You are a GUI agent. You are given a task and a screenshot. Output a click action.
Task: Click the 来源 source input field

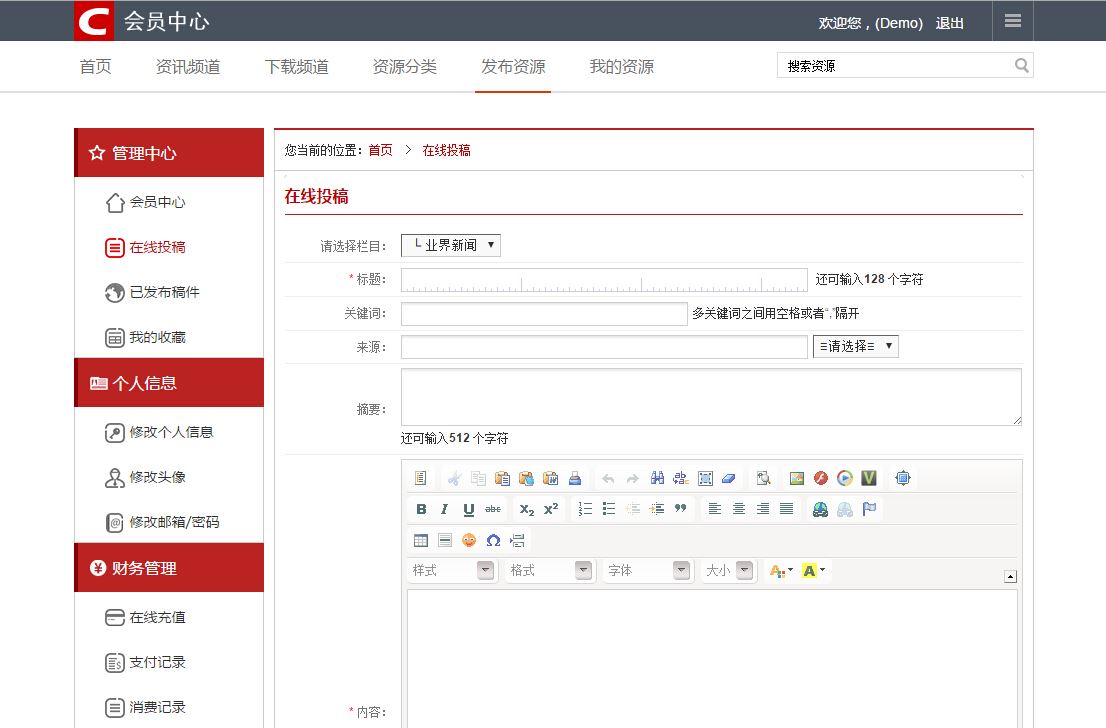[604, 347]
